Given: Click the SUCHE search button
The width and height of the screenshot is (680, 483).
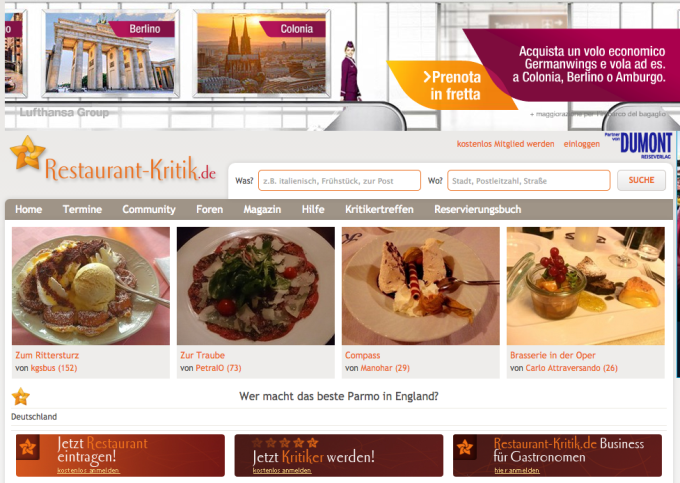Looking at the screenshot, I should (641, 180).
